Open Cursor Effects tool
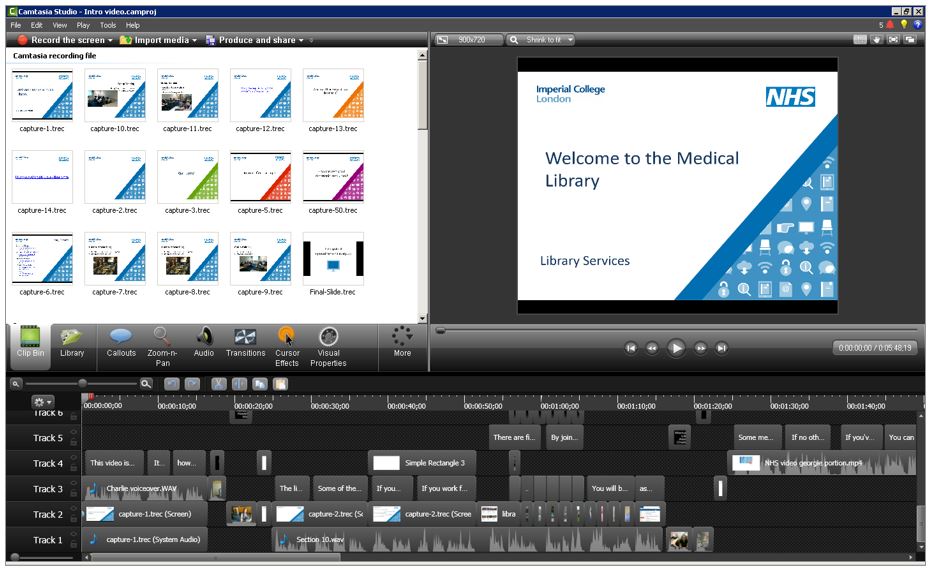 pyautogui.click(x=287, y=343)
